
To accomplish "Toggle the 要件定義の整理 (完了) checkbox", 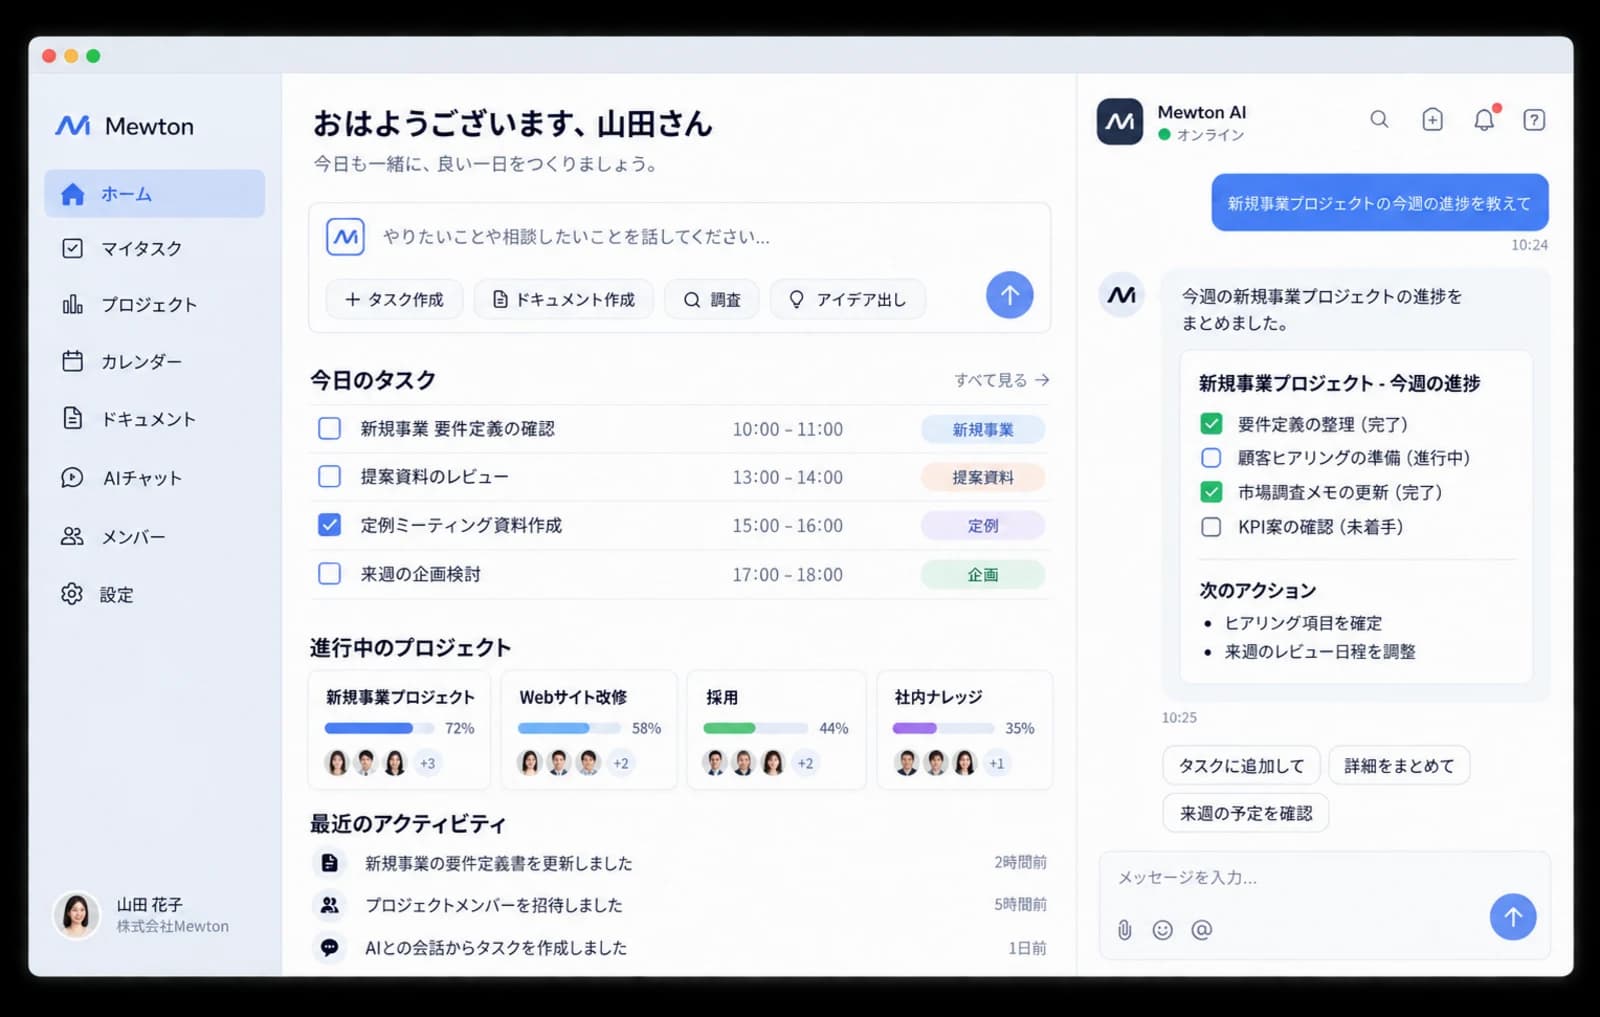I will [x=1211, y=424].
